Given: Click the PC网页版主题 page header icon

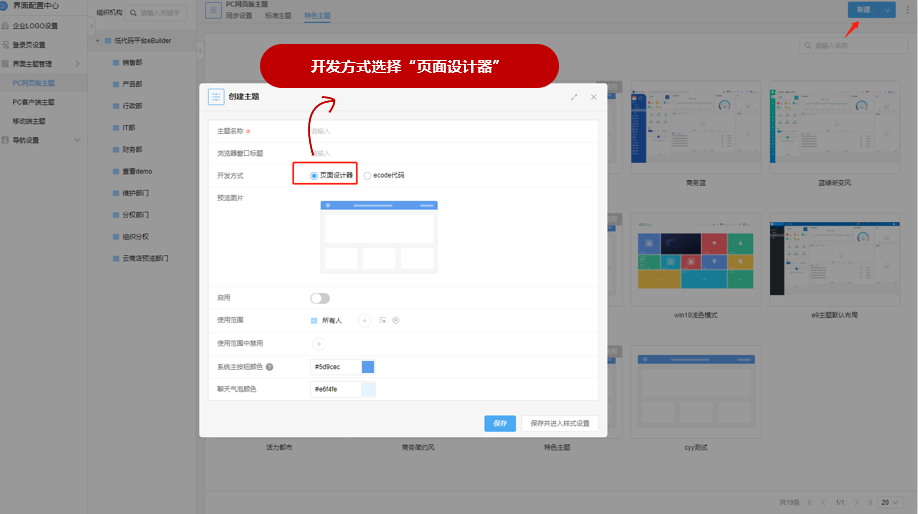Looking at the screenshot, I should (213, 10).
